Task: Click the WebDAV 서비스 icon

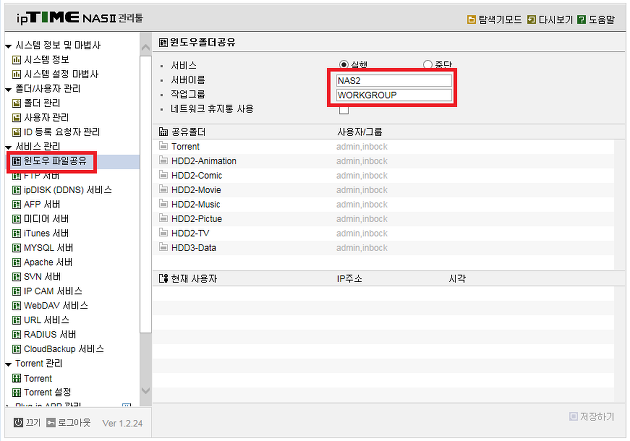Action: coord(16,306)
